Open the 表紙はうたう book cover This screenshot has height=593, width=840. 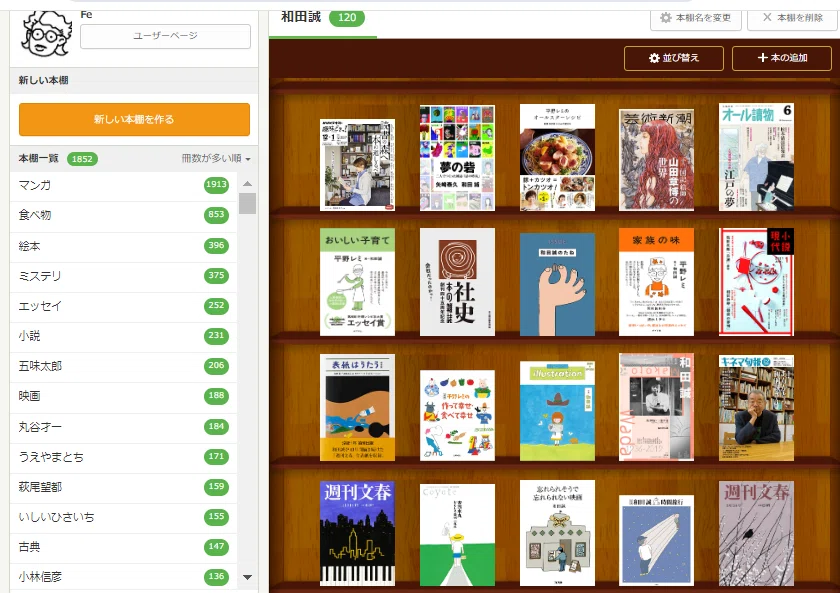357,408
